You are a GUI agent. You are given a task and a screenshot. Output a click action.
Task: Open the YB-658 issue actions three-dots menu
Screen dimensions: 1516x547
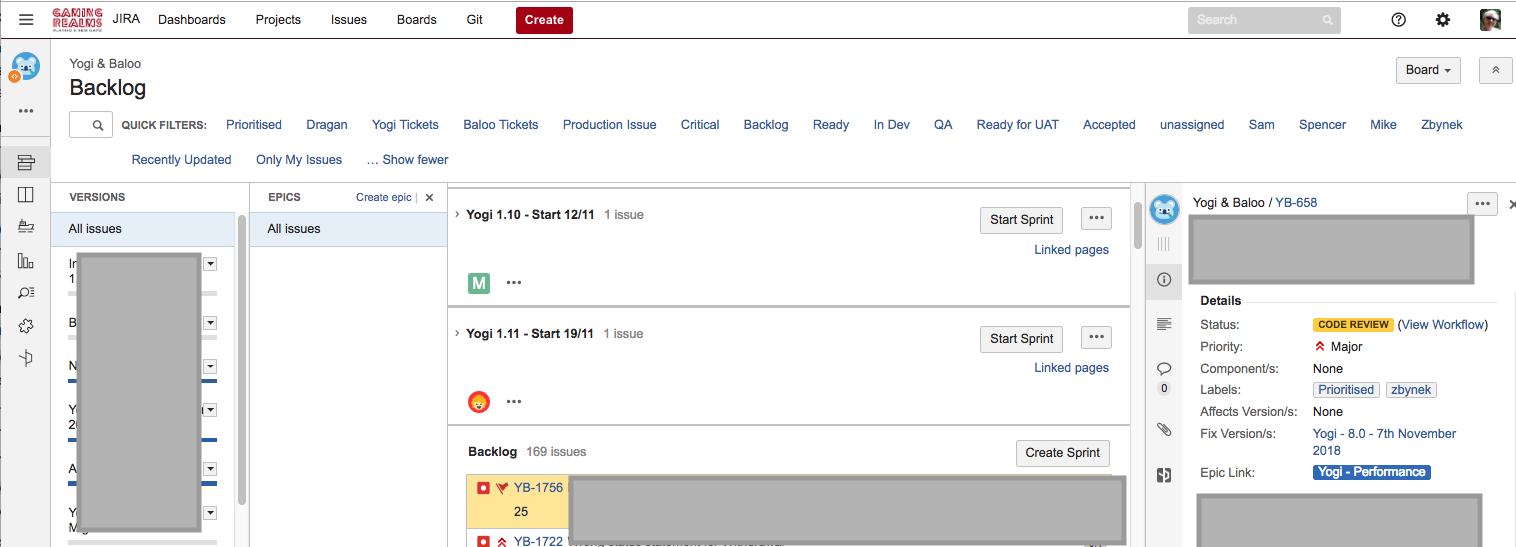coord(1483,202)
